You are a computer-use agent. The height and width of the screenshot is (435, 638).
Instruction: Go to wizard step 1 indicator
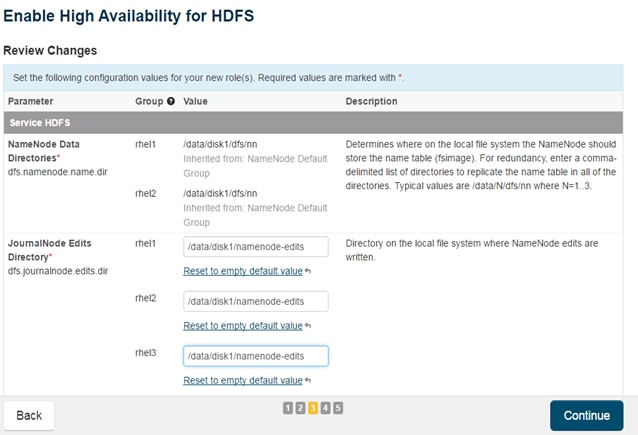(288, 408)
